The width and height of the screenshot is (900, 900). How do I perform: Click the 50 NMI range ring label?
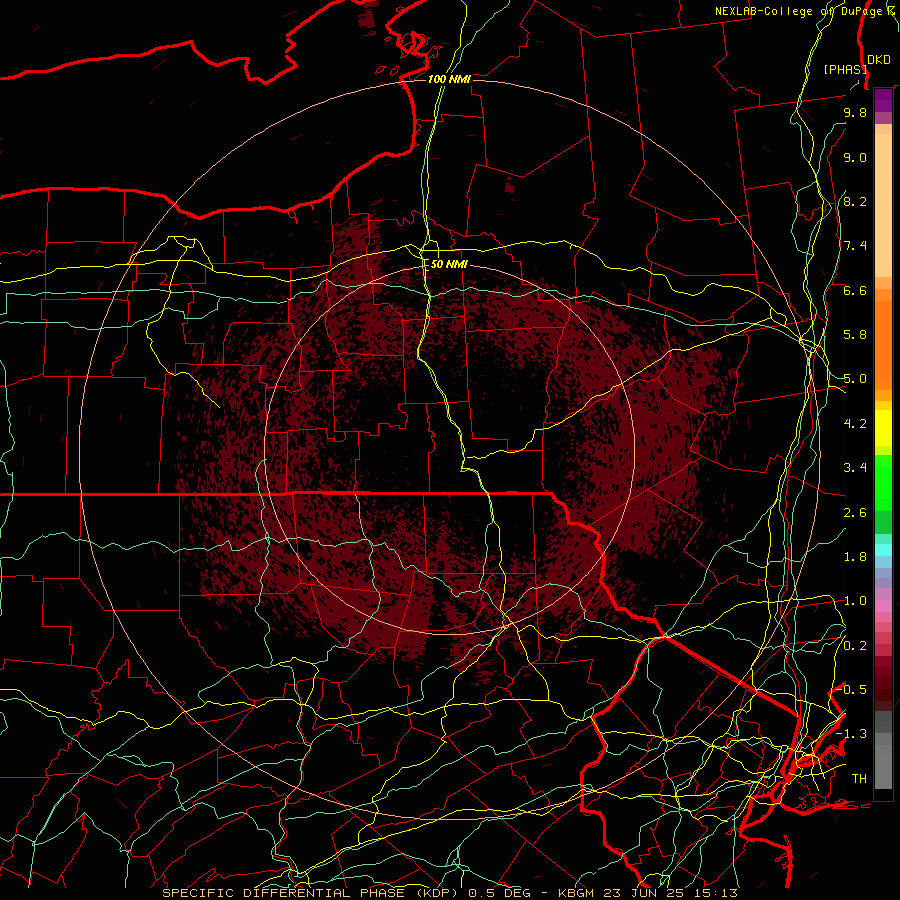pos(449,264)
